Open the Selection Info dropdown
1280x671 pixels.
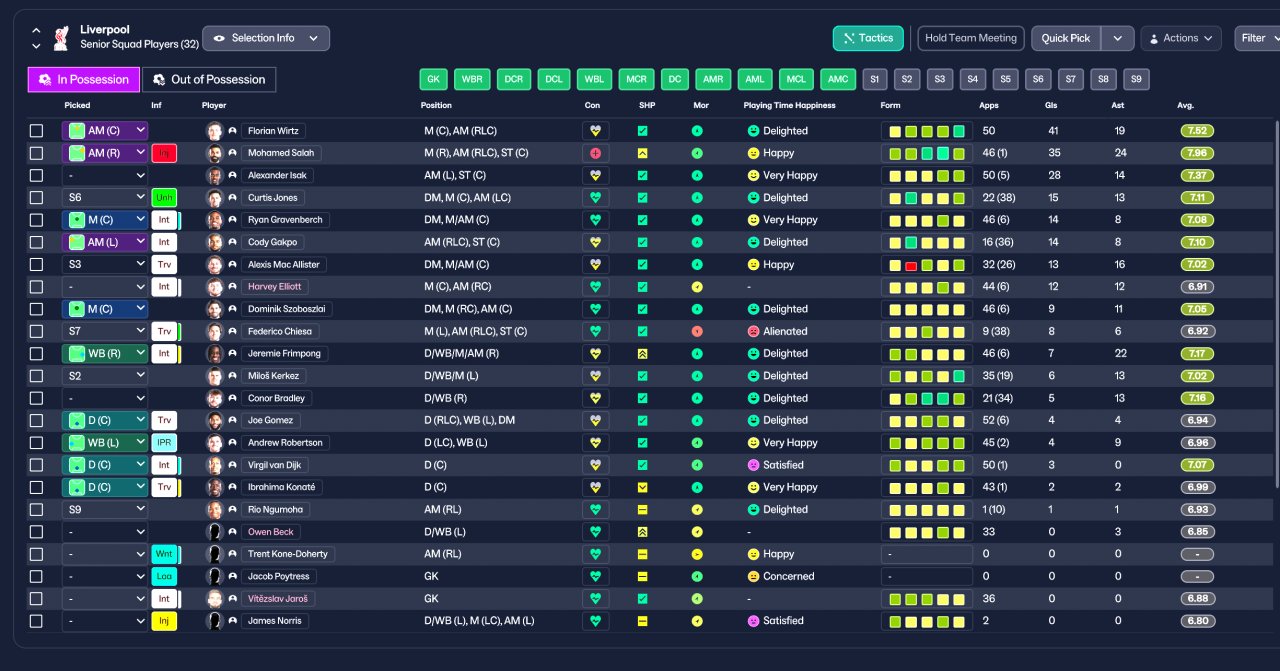tap(266, 38)
